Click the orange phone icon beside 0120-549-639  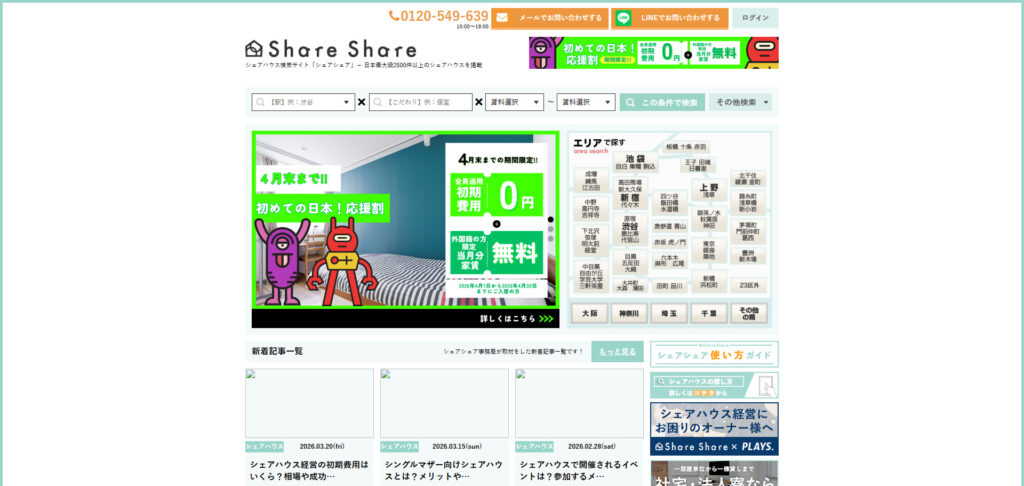pyautogui.click(x=394, y=16)
